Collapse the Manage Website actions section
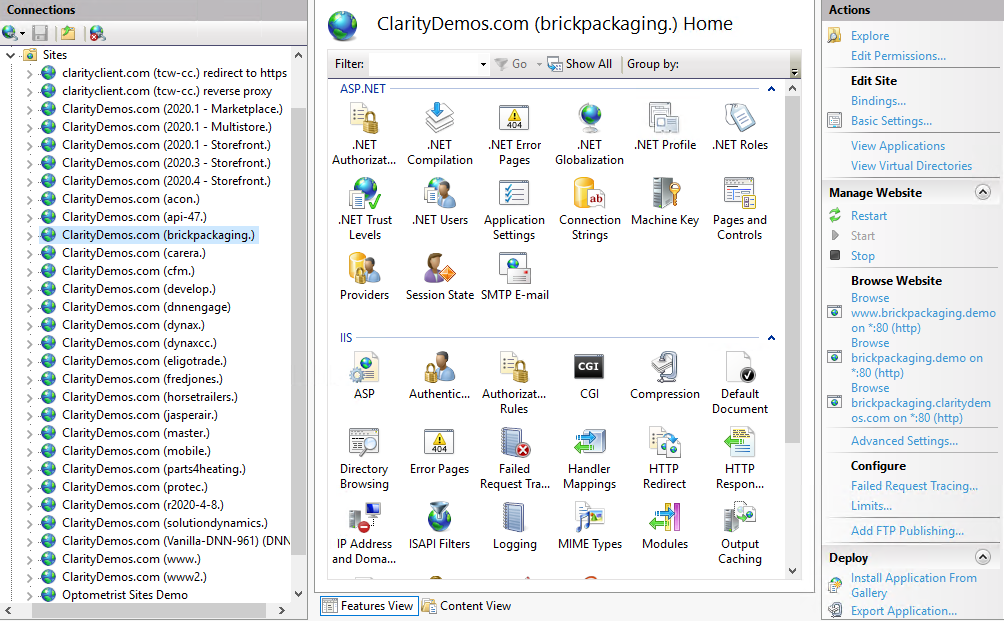The height and width of the screenshot is (622, 1004). (x=983, y=192)
